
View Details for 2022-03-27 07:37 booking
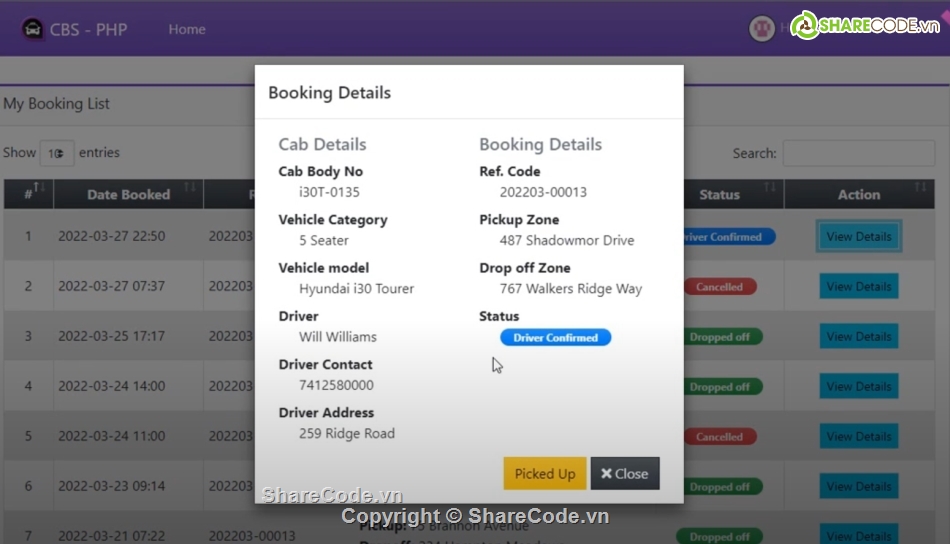click(x=859, y=286)
